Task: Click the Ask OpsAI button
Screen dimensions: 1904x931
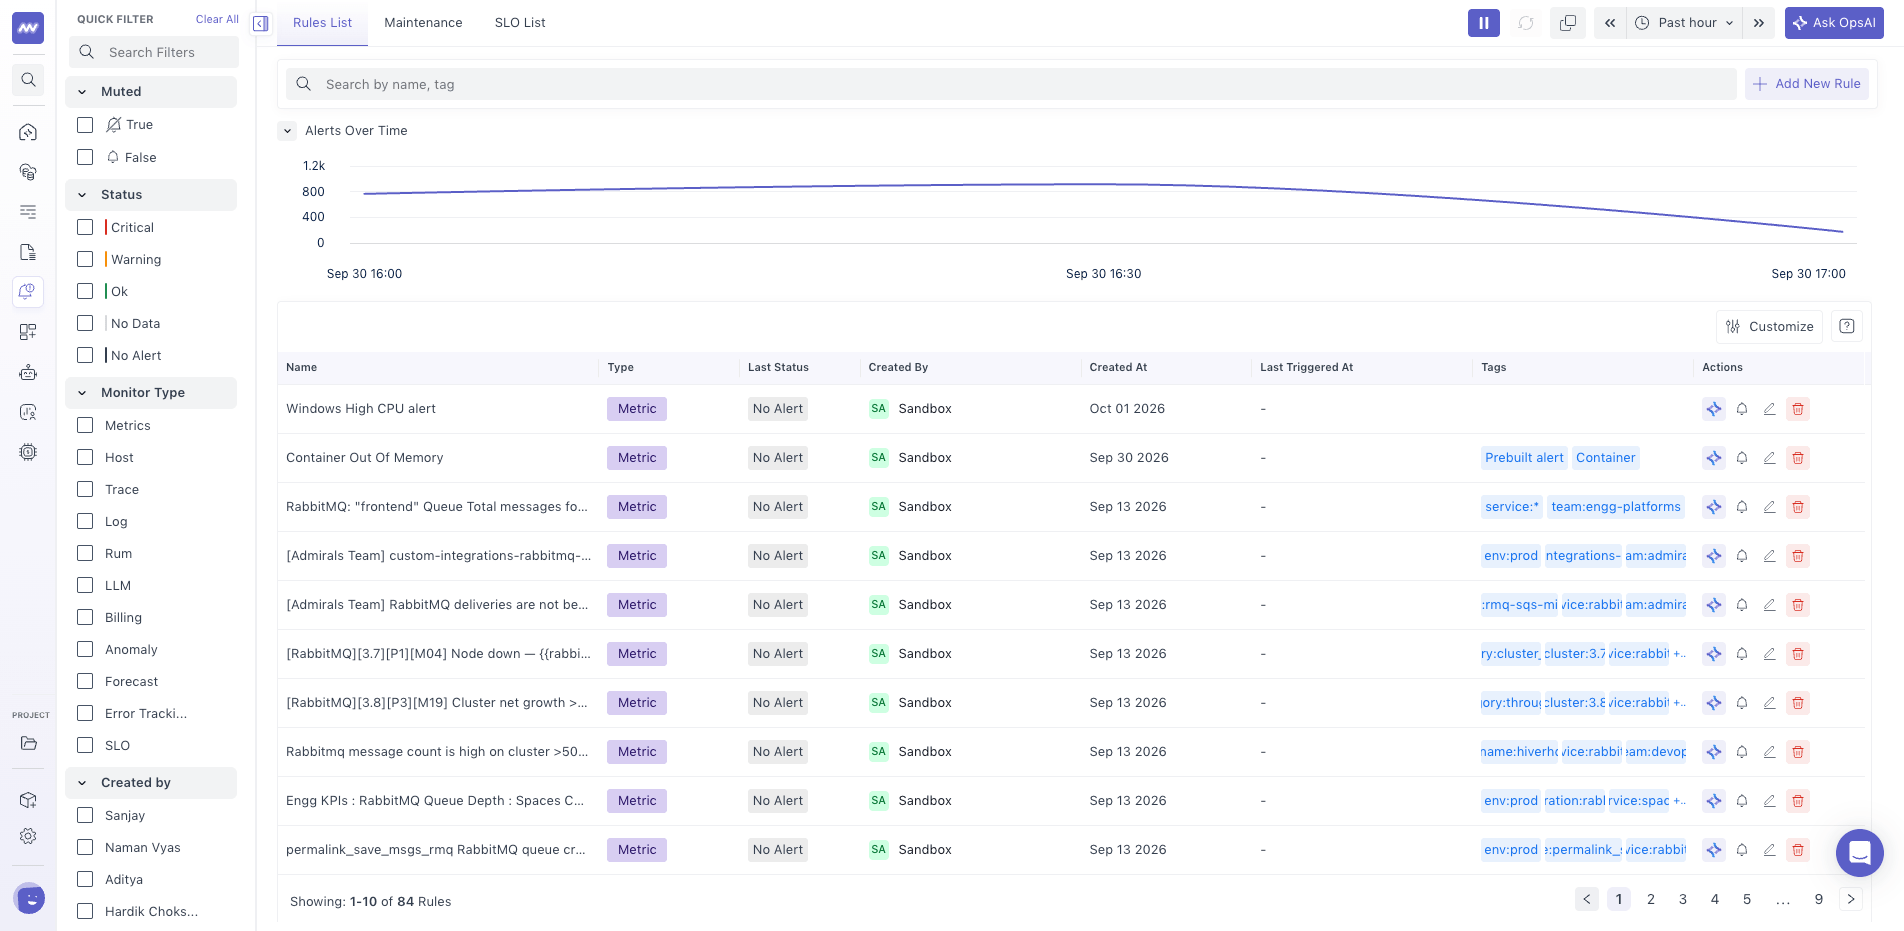Action: [x=1834, y=23]
